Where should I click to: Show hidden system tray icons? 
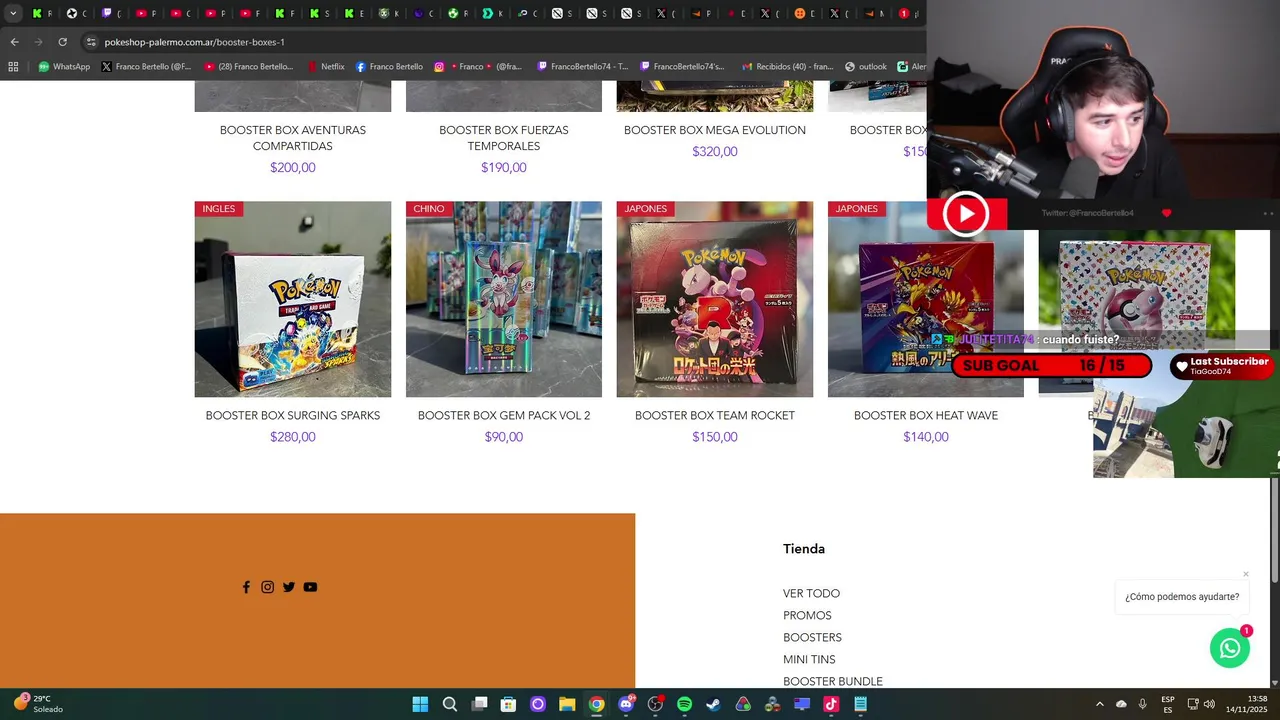point(1100,704)
